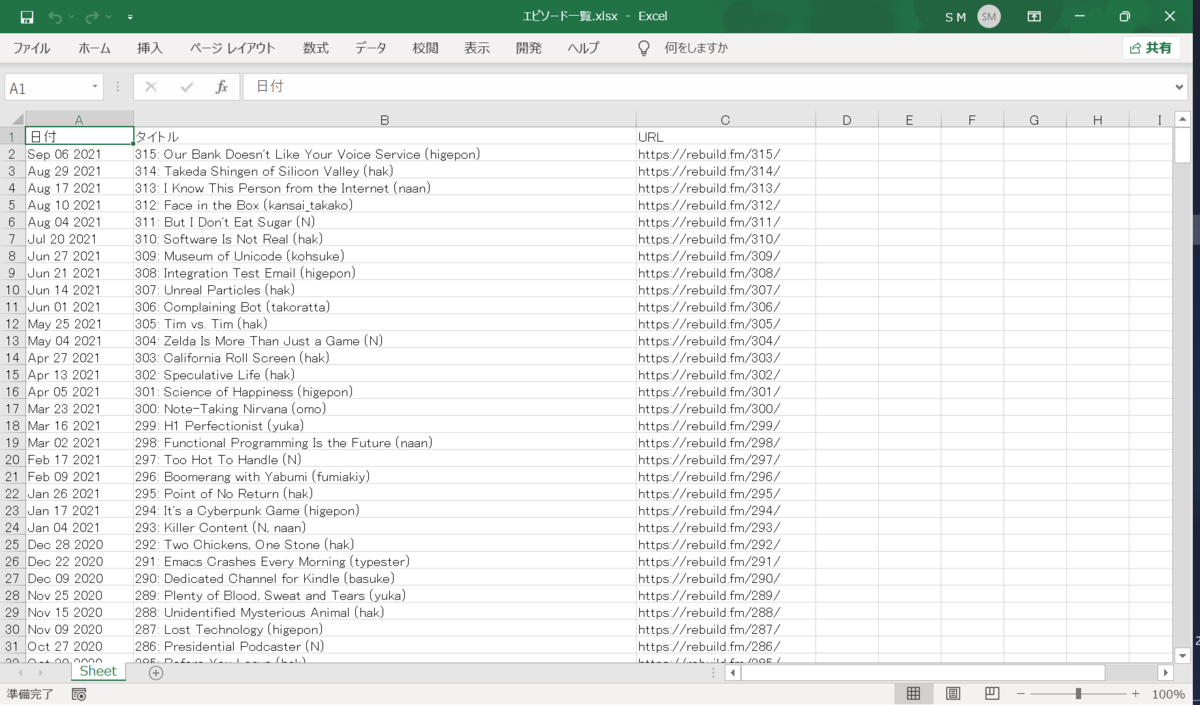
Task: Select column G header
Action: click(1035, 120)
